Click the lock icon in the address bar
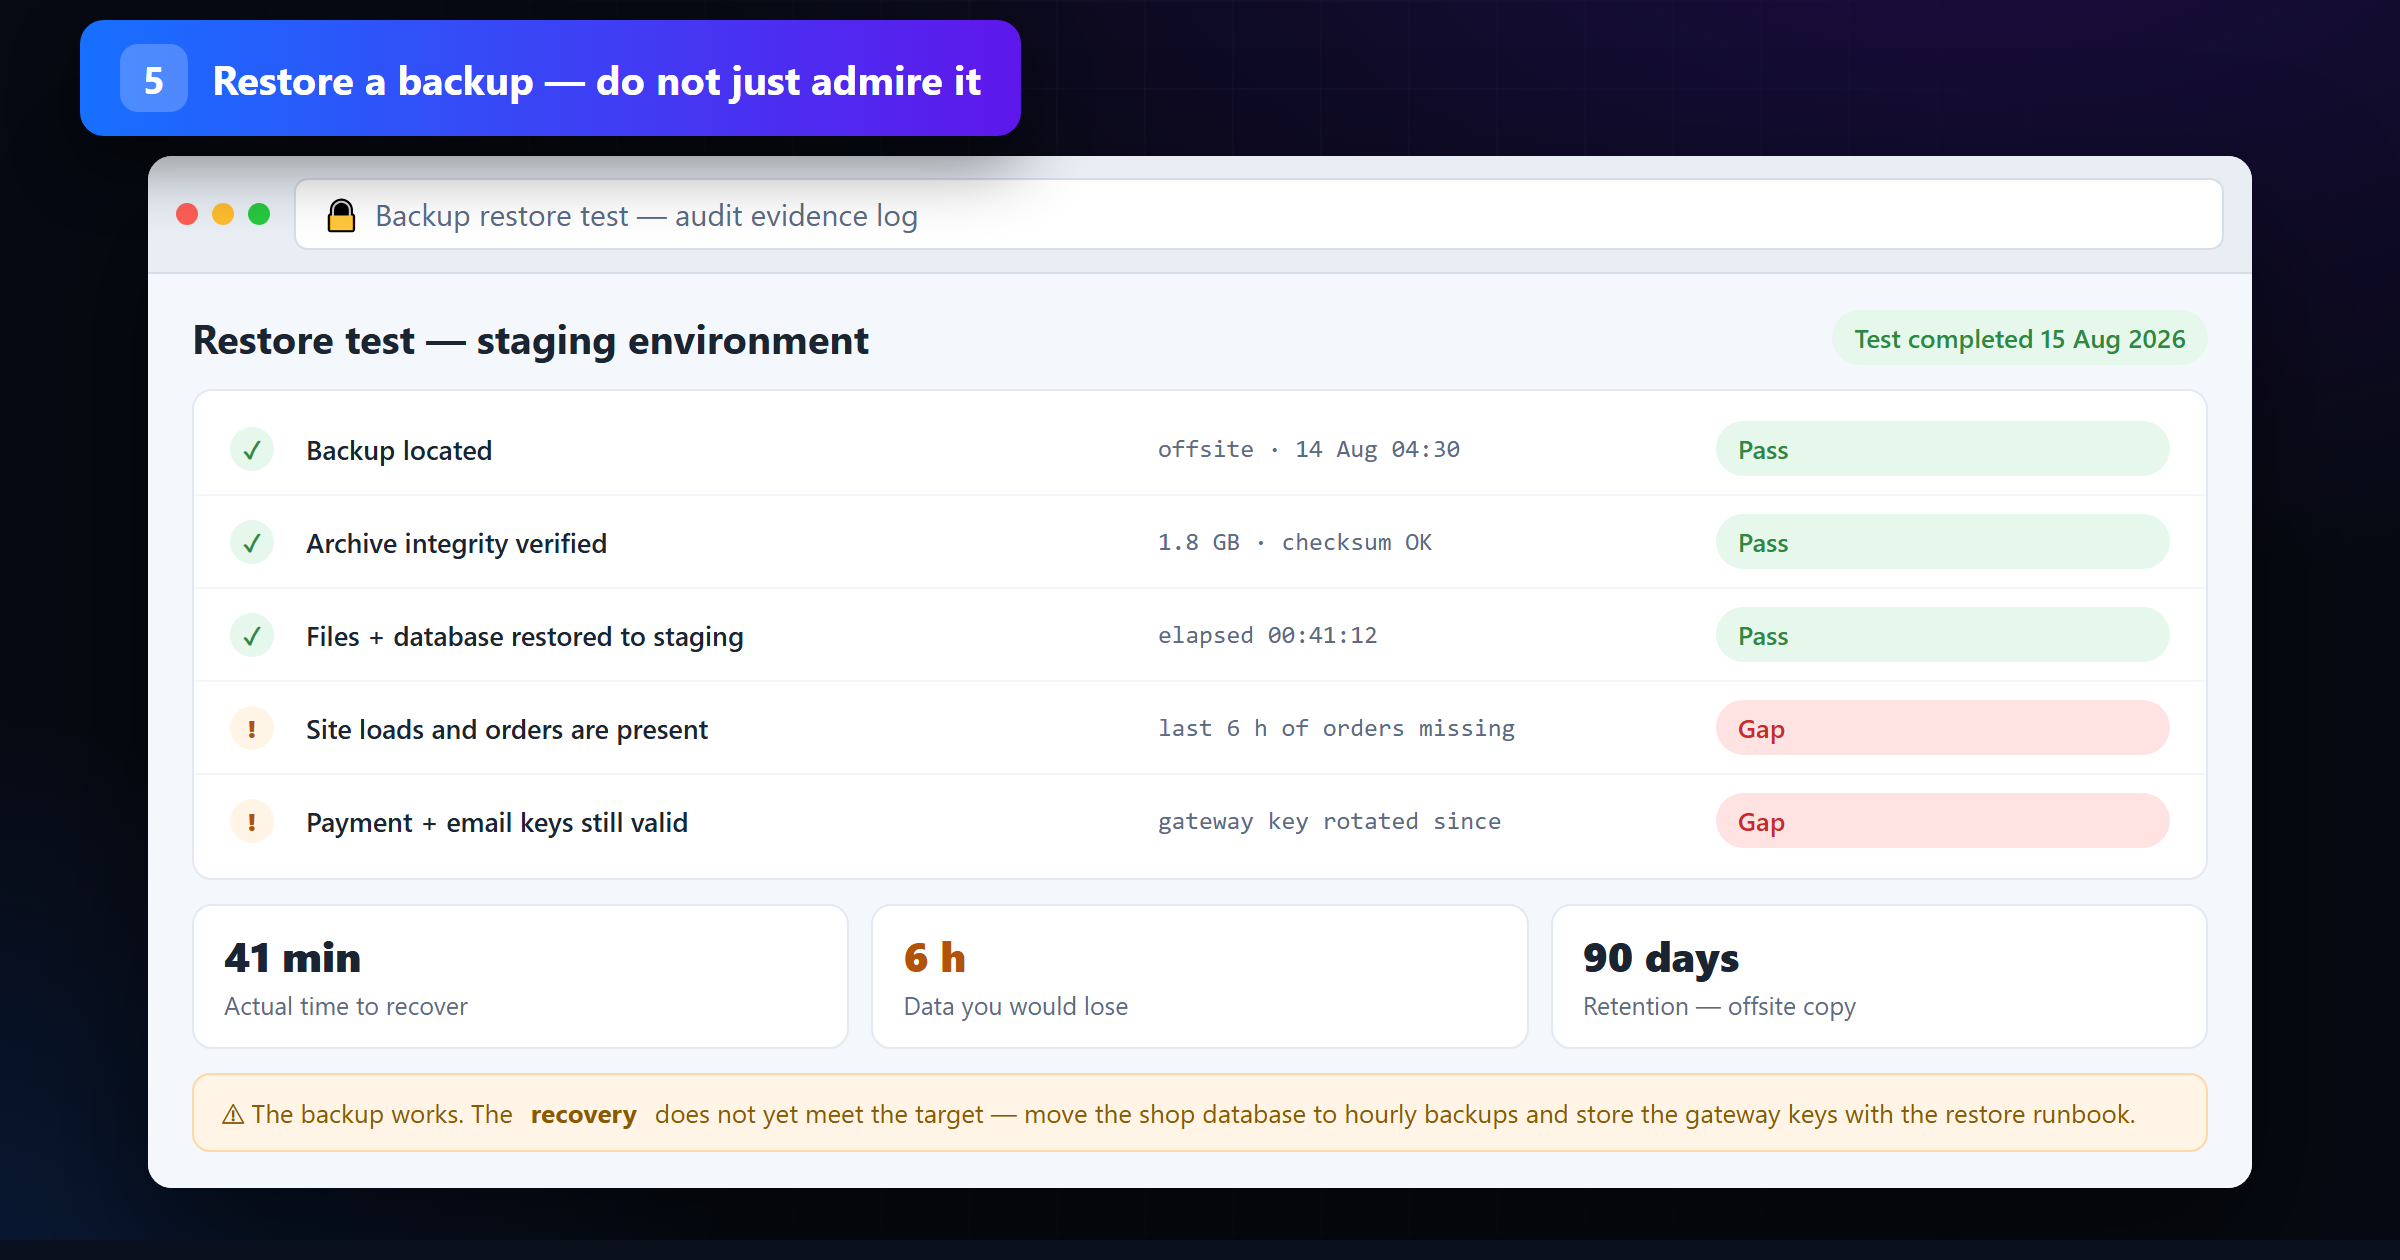The height and width of the screenshot is (1260, 2400). click(x=341, y=216)
